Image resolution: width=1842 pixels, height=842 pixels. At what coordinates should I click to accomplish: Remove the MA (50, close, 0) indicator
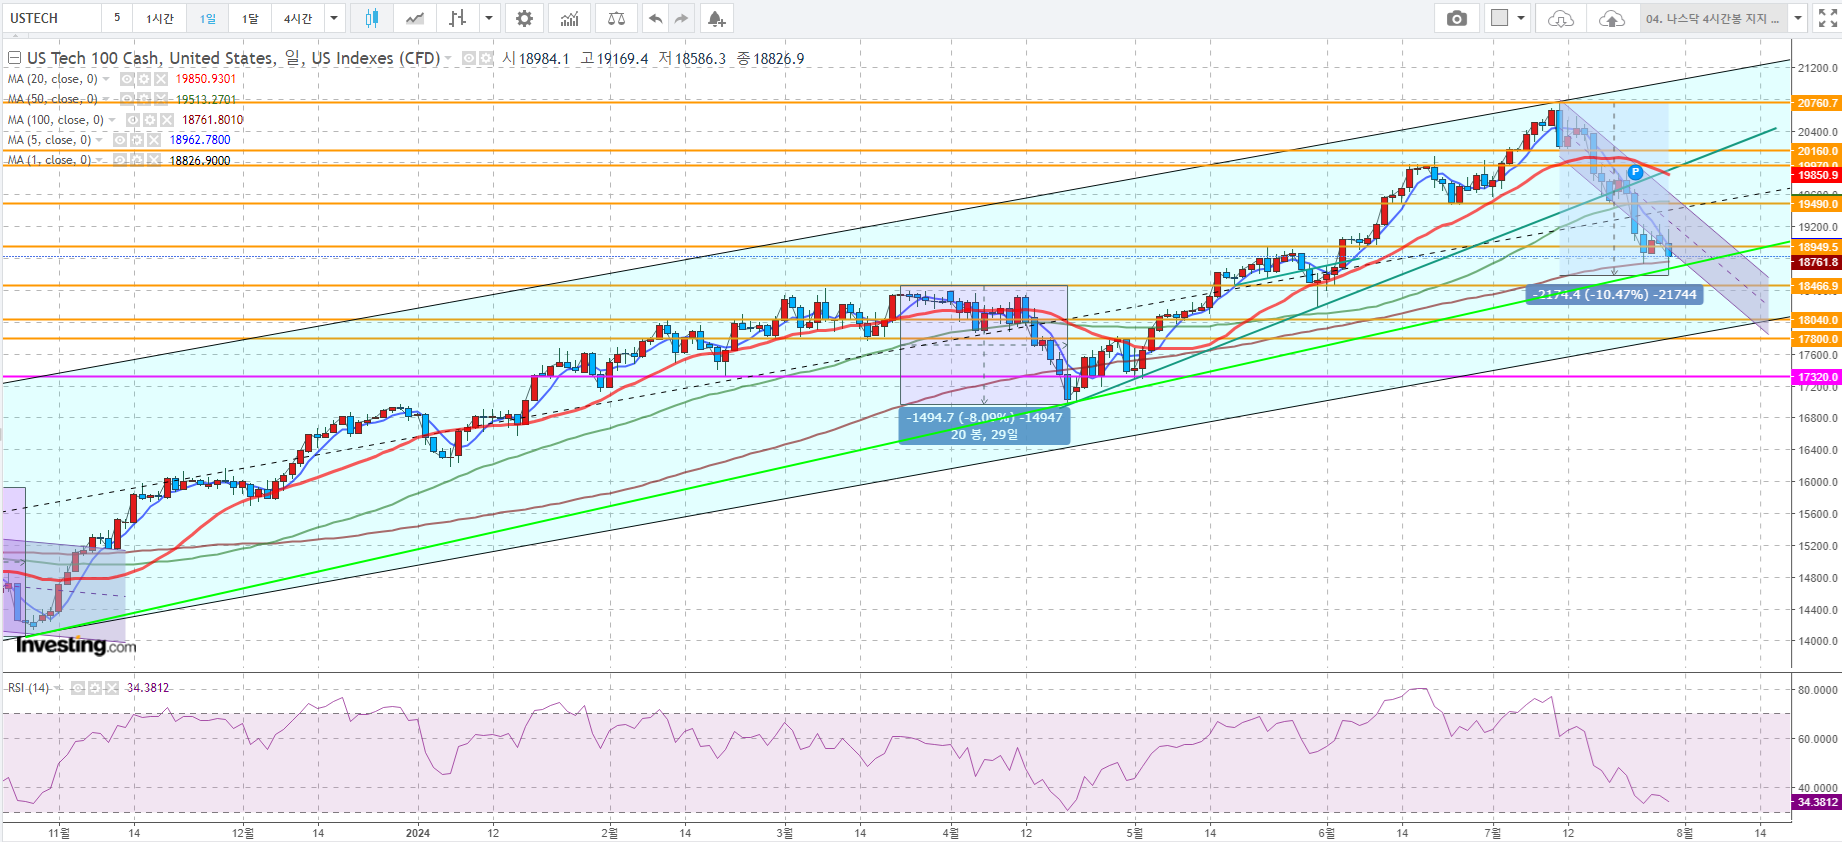coord(161,99)
